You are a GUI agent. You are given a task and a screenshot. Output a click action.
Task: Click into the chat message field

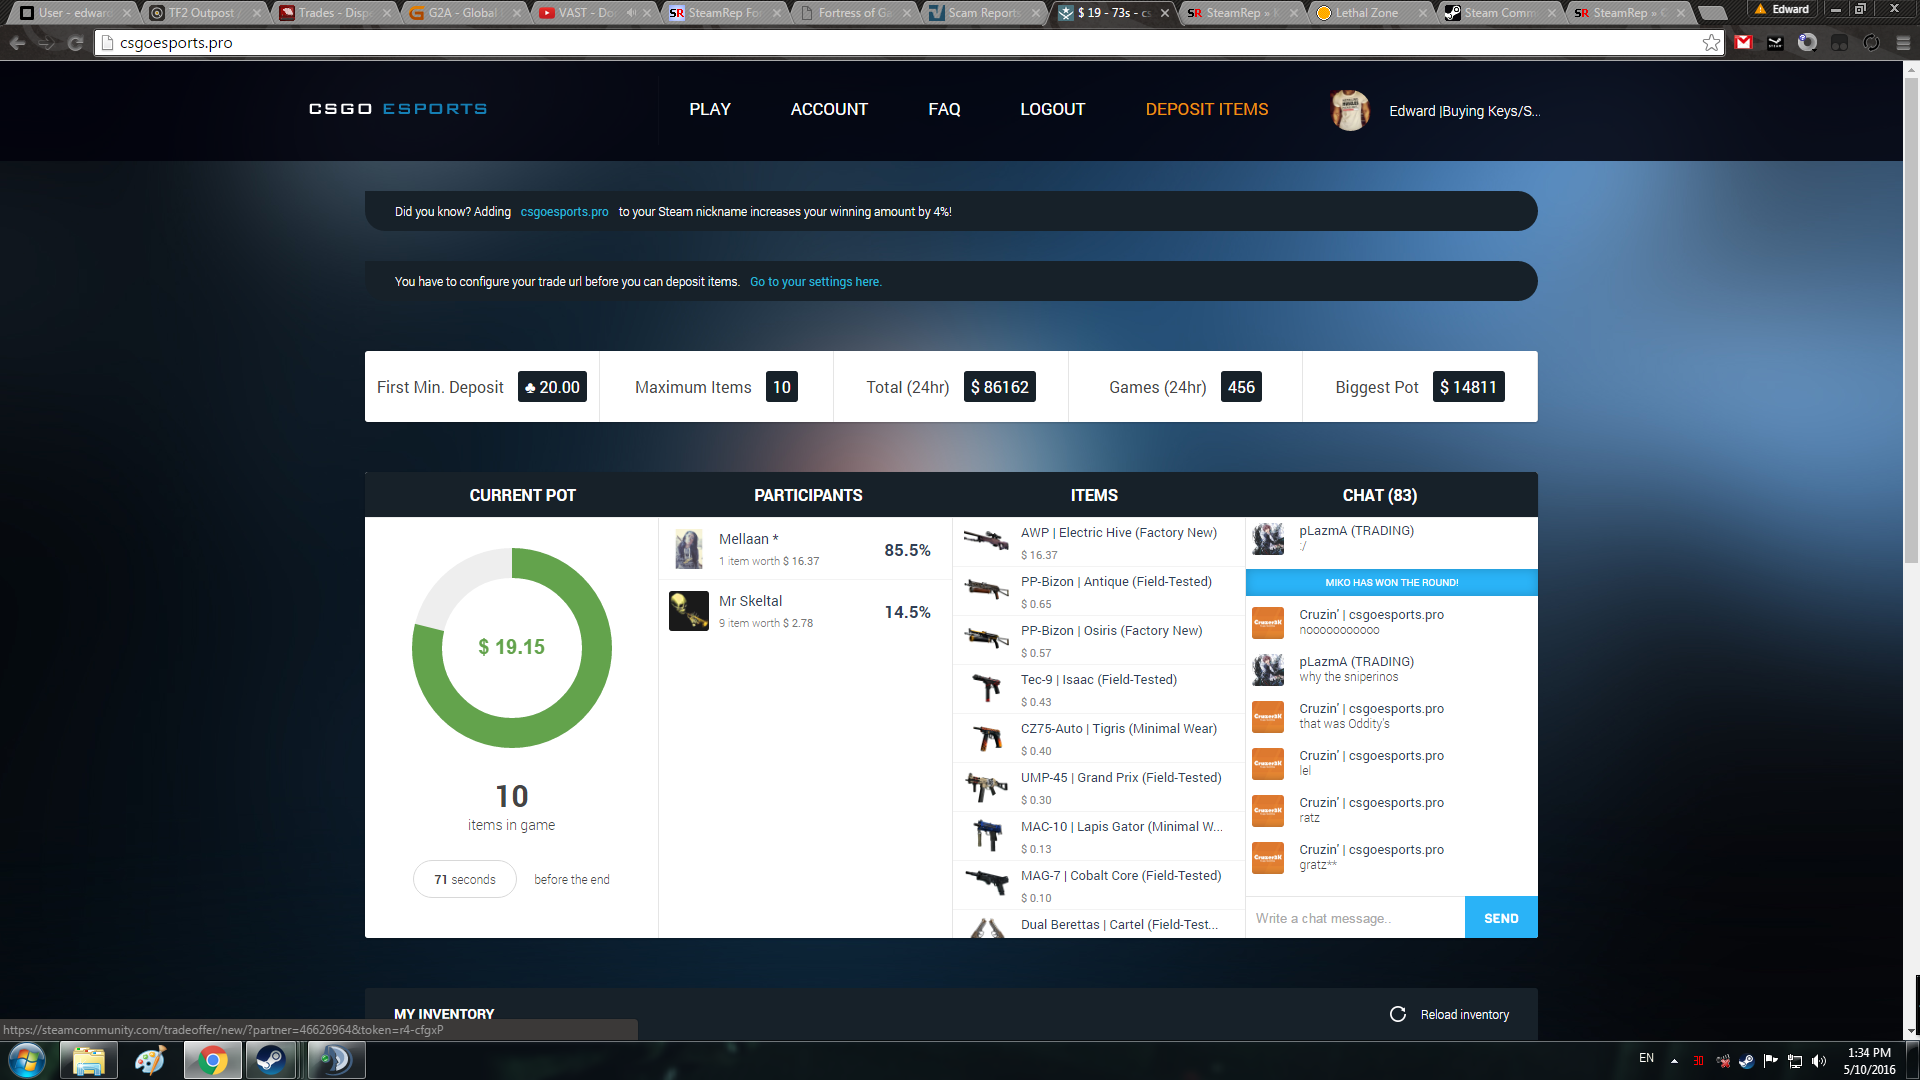tap(1354, 918)
